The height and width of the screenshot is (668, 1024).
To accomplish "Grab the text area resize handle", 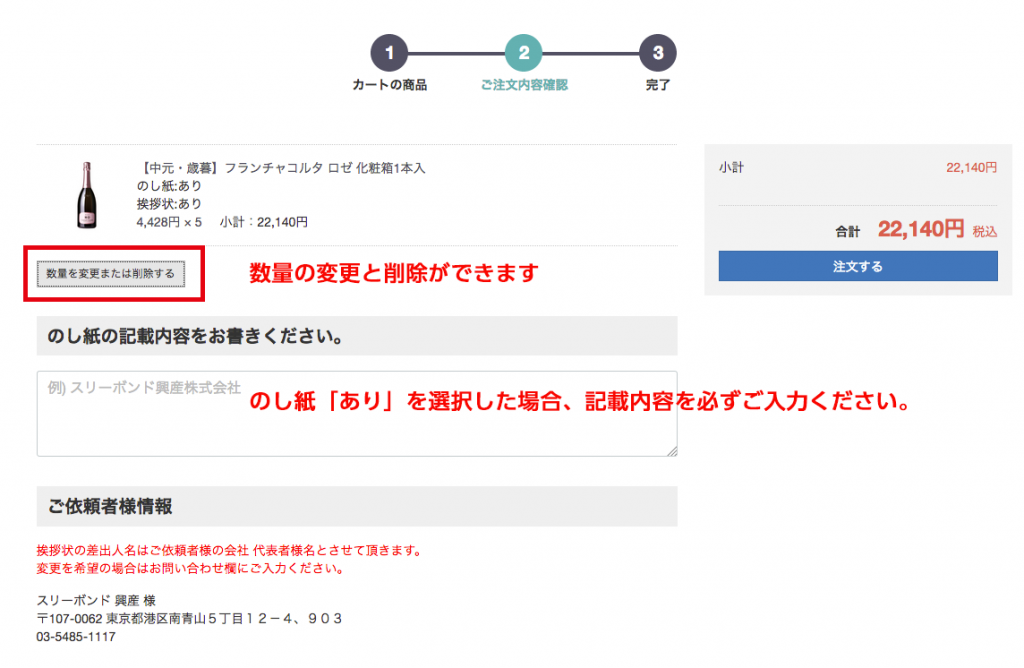I will 672,451.
